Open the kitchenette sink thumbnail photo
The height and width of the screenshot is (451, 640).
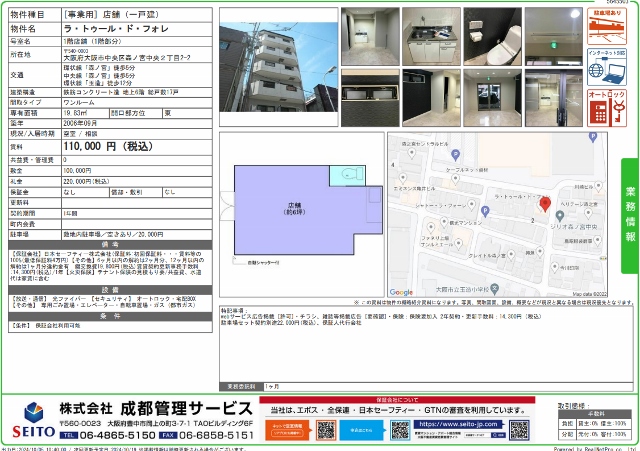tap(431, 36)
